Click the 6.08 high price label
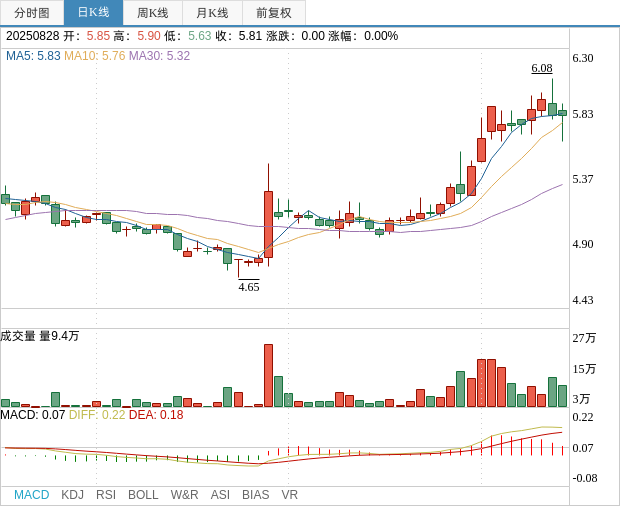This screenshot has height=506, width=620. pyautogui.click(x=542, y=68)
